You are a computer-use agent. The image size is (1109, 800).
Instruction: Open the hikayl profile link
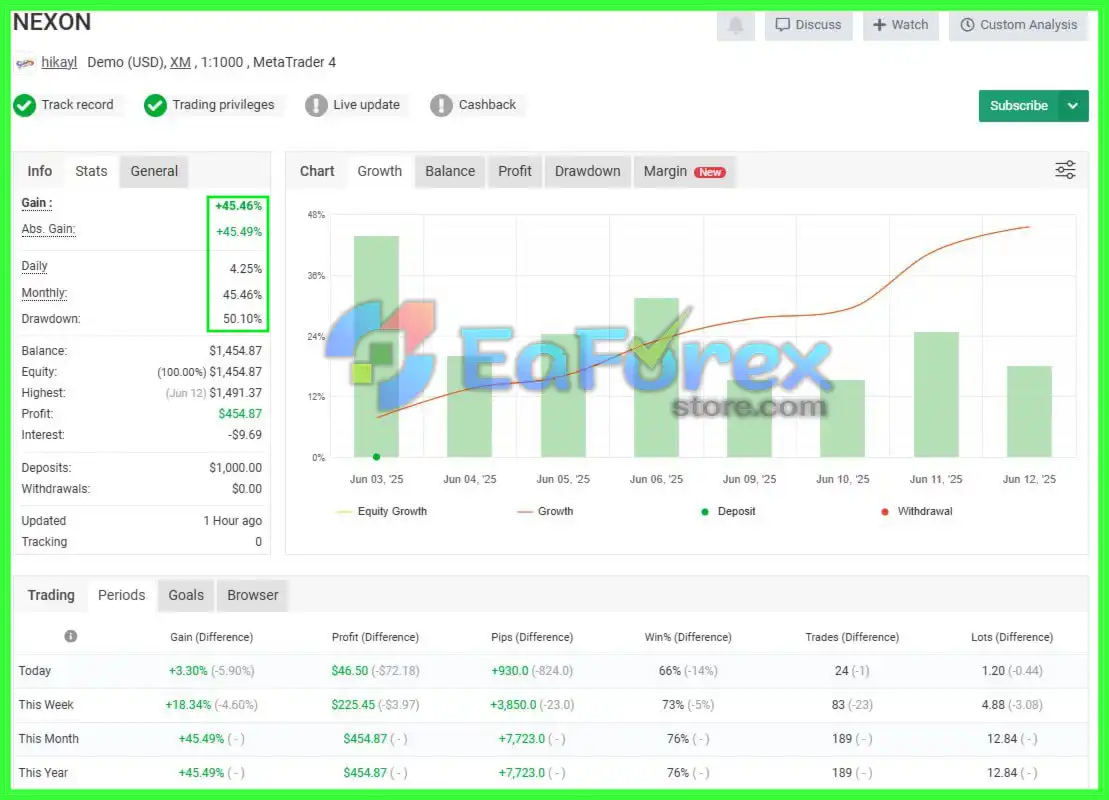(x=59, y=62)
